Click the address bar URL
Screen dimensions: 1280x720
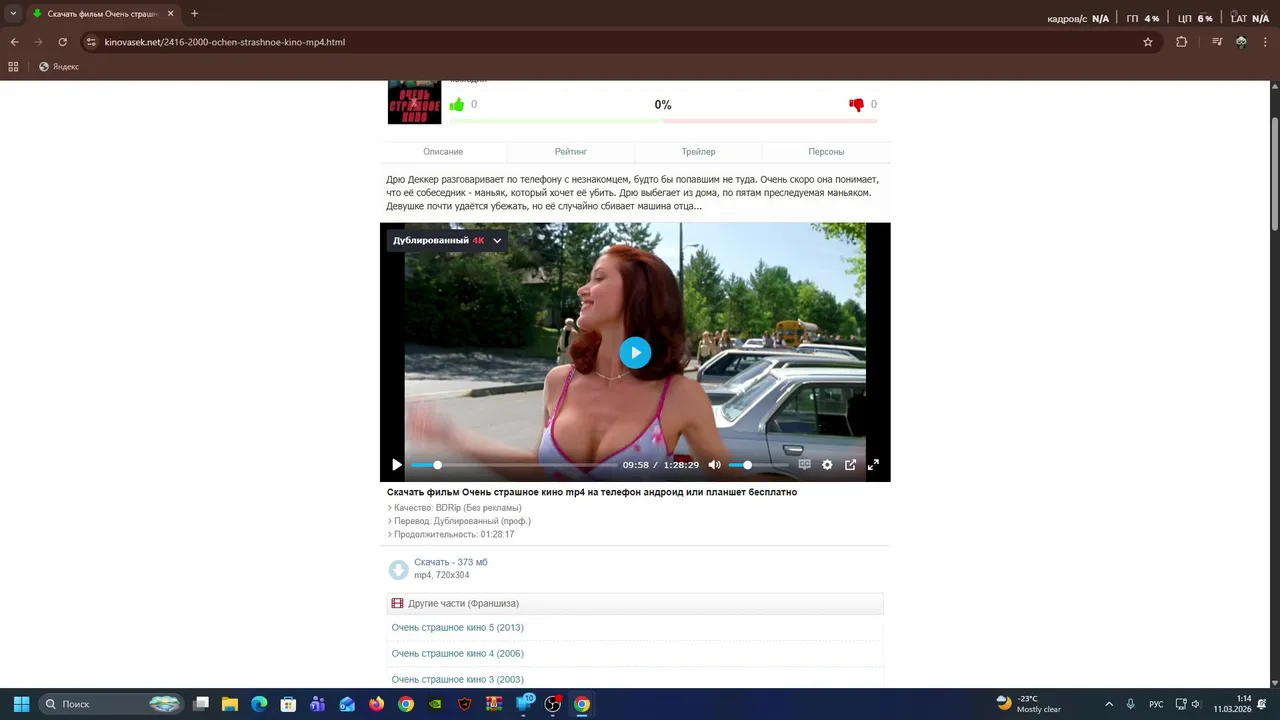[x=225, y=42]
